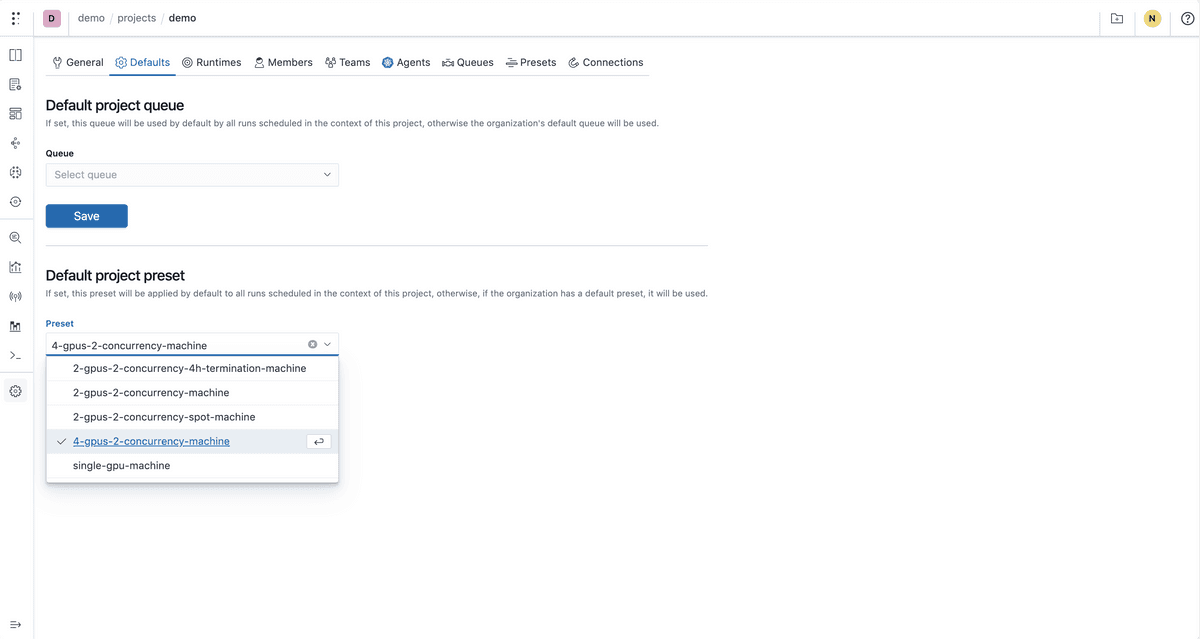
Task: Click the Default project queue heading
Action: (115, 105)
